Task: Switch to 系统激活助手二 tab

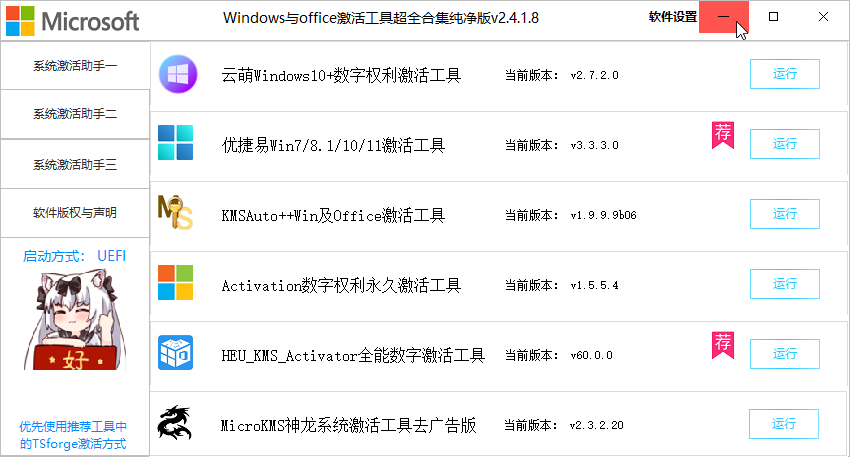Action: 75,114
